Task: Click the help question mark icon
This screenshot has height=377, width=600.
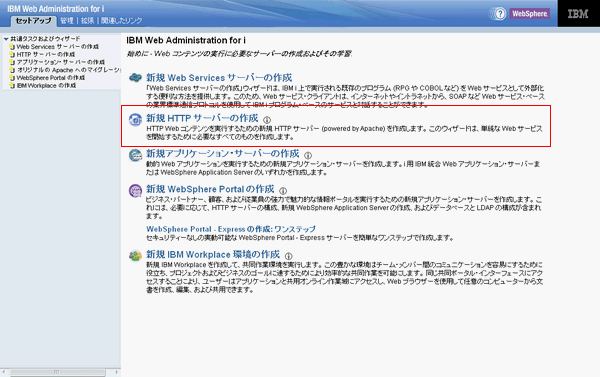Action: [x=499, y=14]
